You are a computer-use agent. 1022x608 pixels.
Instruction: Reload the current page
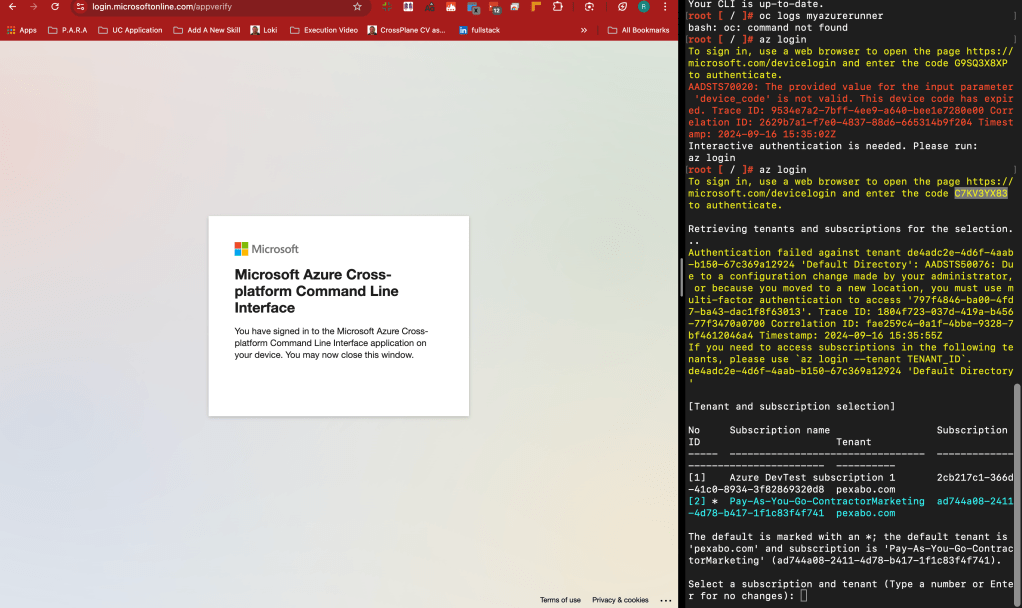tap(55, 7)
